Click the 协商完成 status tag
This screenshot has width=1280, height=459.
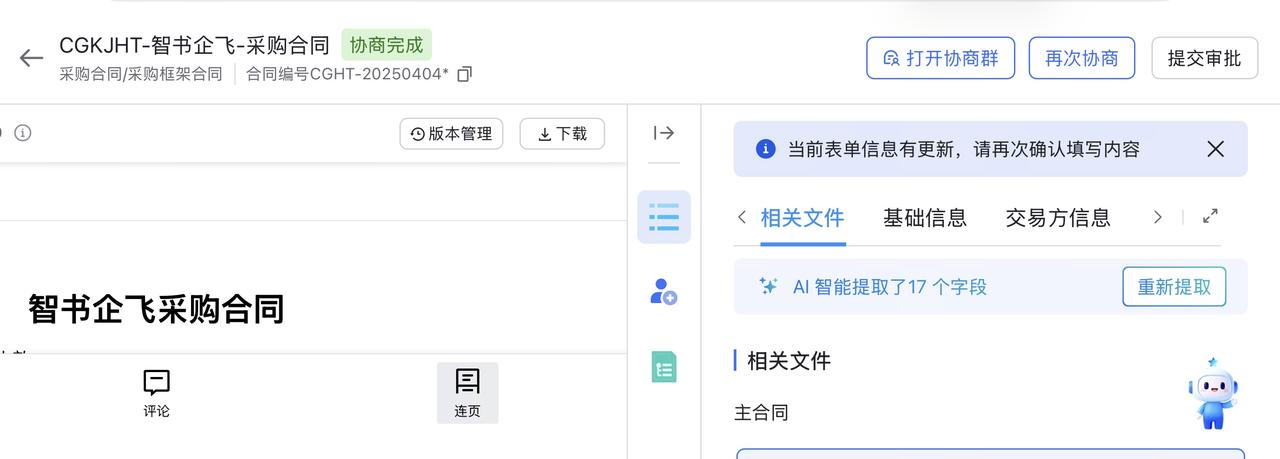(x=386, y=45)
